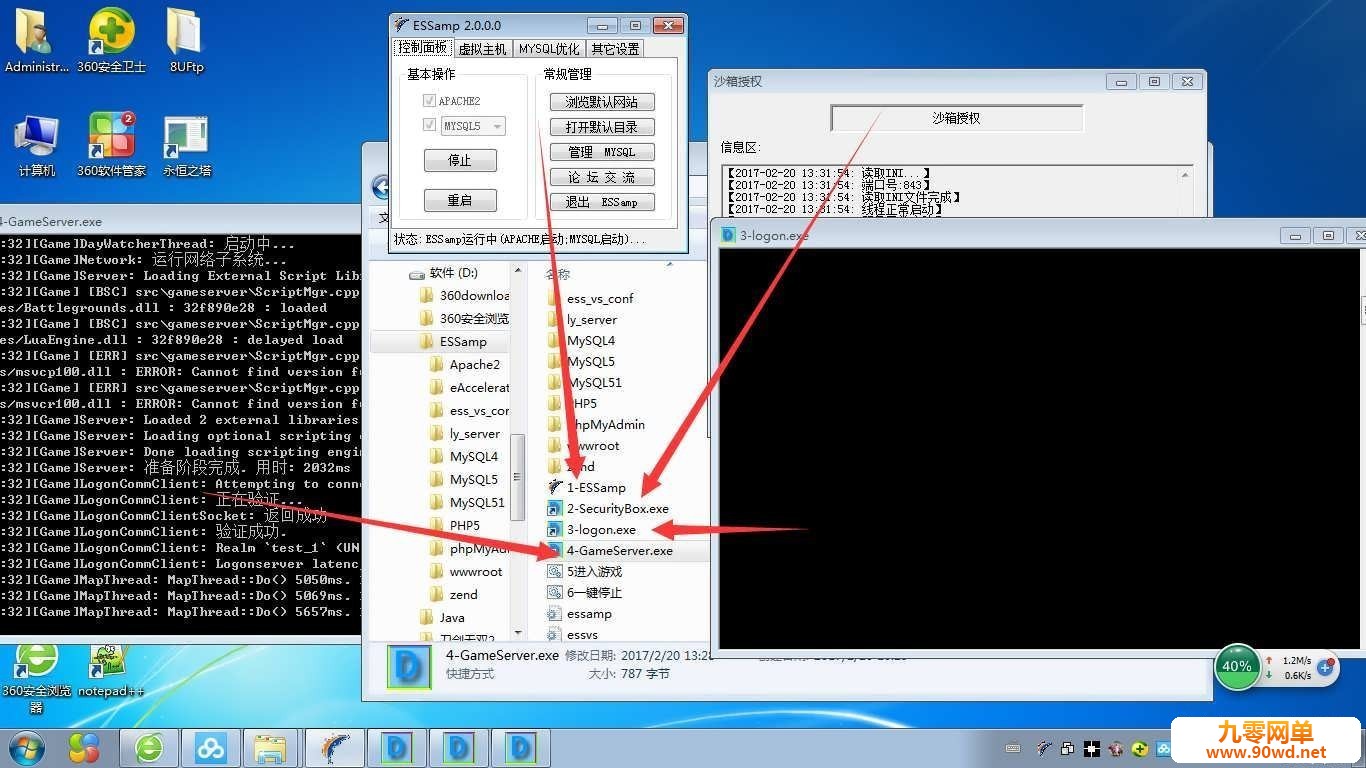Select the 1-ESSamp shortcut in file list
Screen dimensions: 1366x768
[587, 487]
